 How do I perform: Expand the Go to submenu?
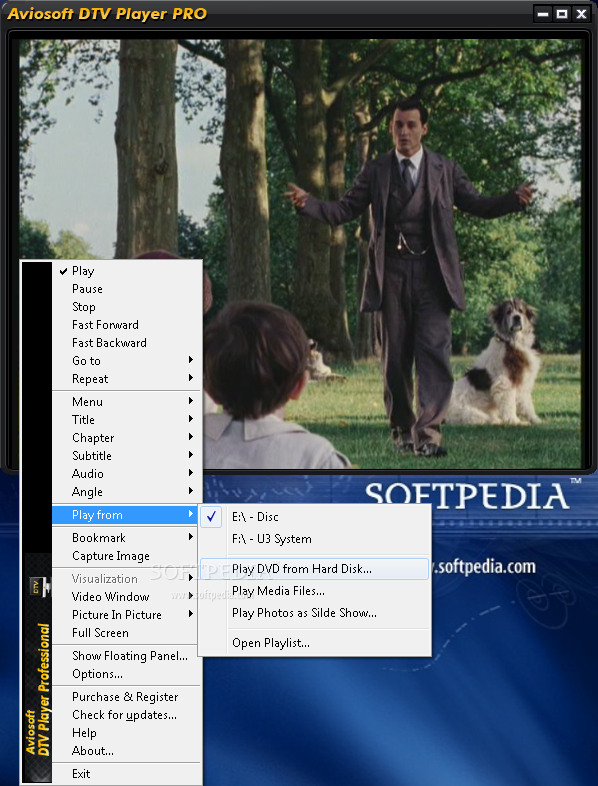coord(126,361)
